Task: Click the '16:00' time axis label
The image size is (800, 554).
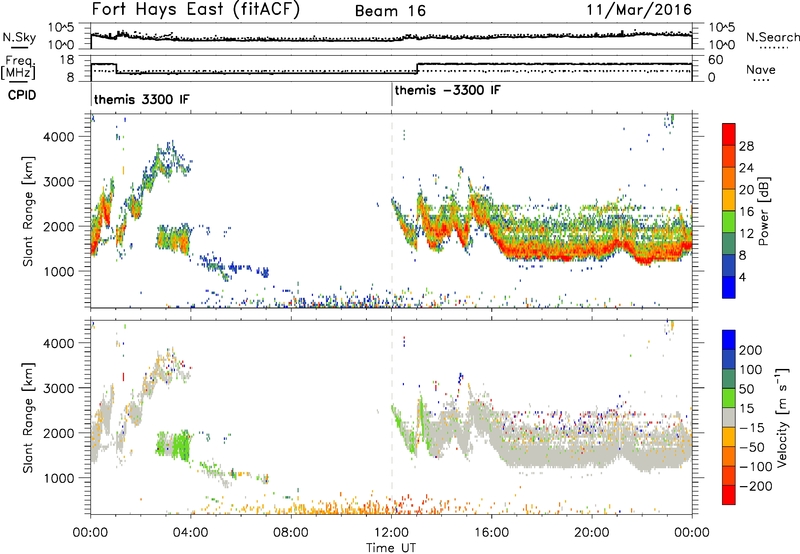Action: click(491, 533)
